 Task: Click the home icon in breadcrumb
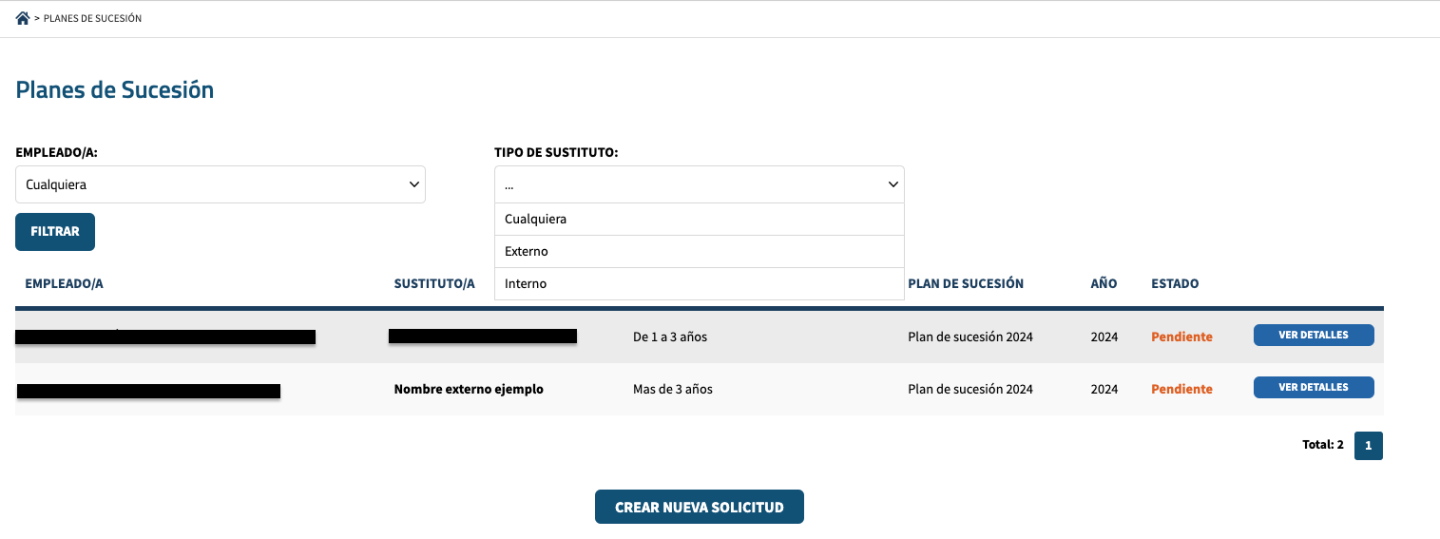tap(22, 18)
